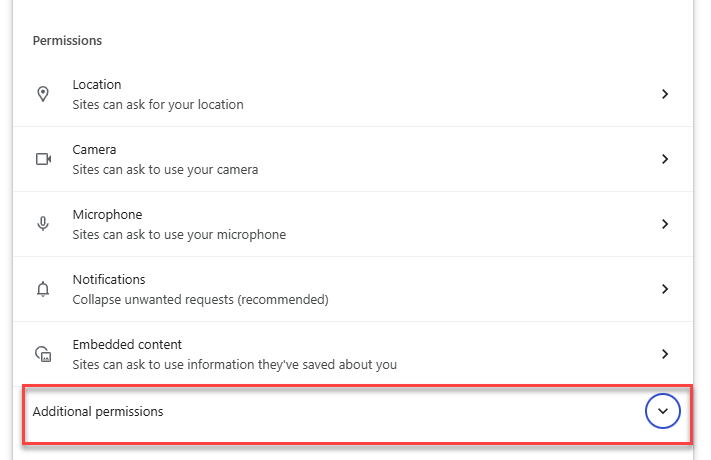Select the Camera menu entry title
The width and height of the screenshot is (711, 460).
[94, 150]
